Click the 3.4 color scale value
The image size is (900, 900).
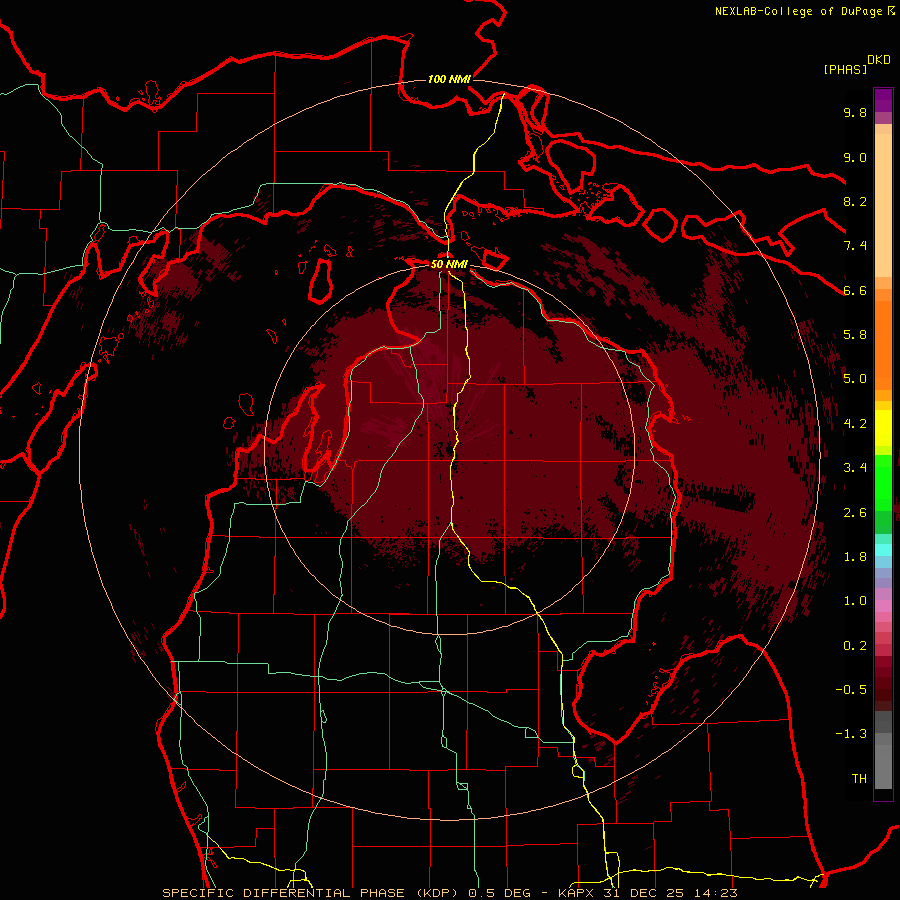tap(855, 468)
